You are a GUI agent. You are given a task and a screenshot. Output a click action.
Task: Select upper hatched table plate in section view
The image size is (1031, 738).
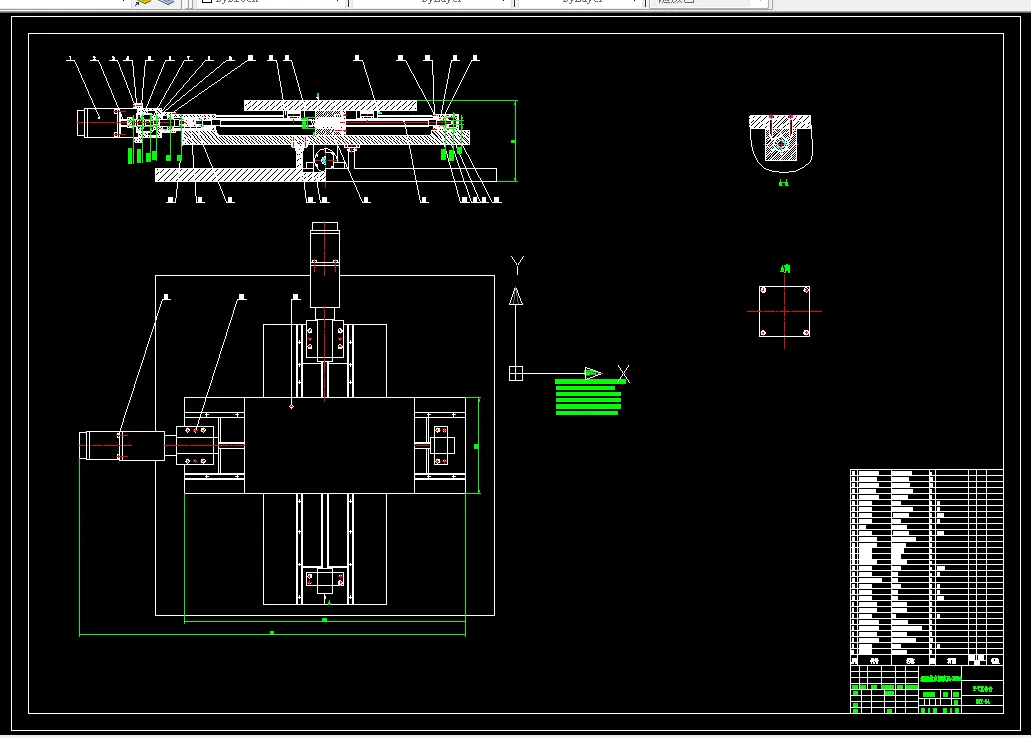coord(330,105)
